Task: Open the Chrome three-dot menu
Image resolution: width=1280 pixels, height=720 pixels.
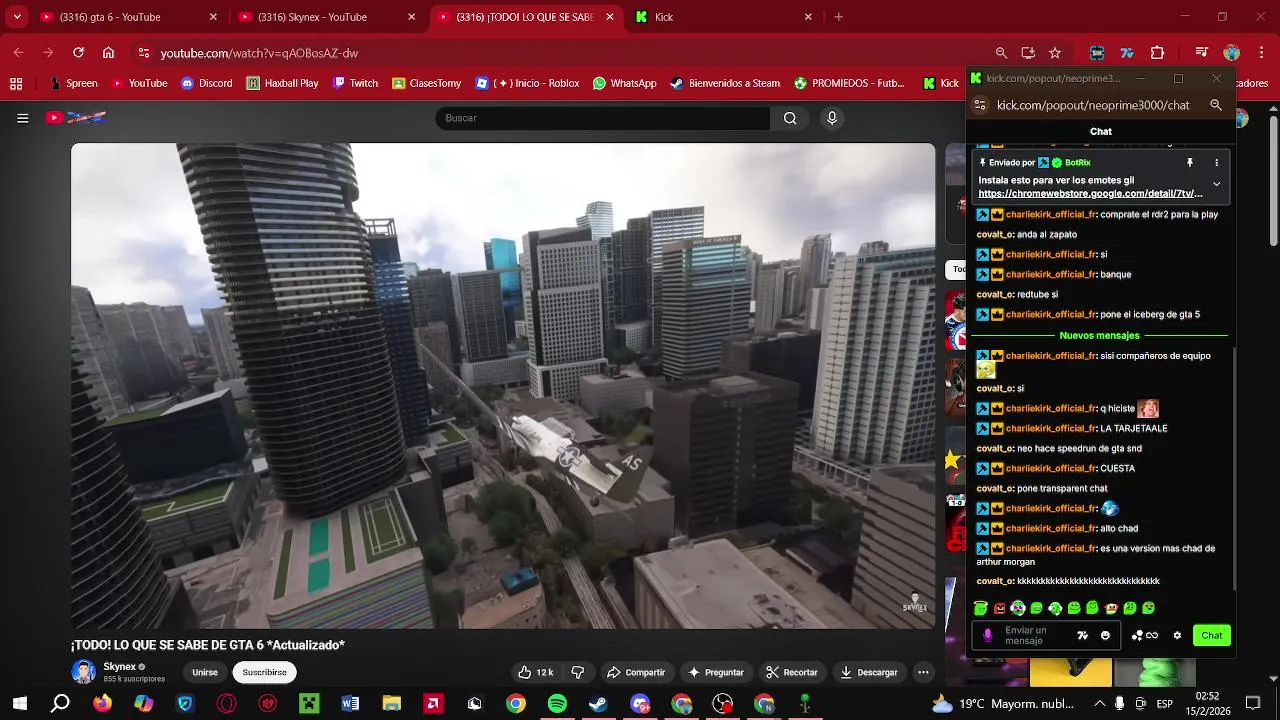Action: [x=1260, y=53]
